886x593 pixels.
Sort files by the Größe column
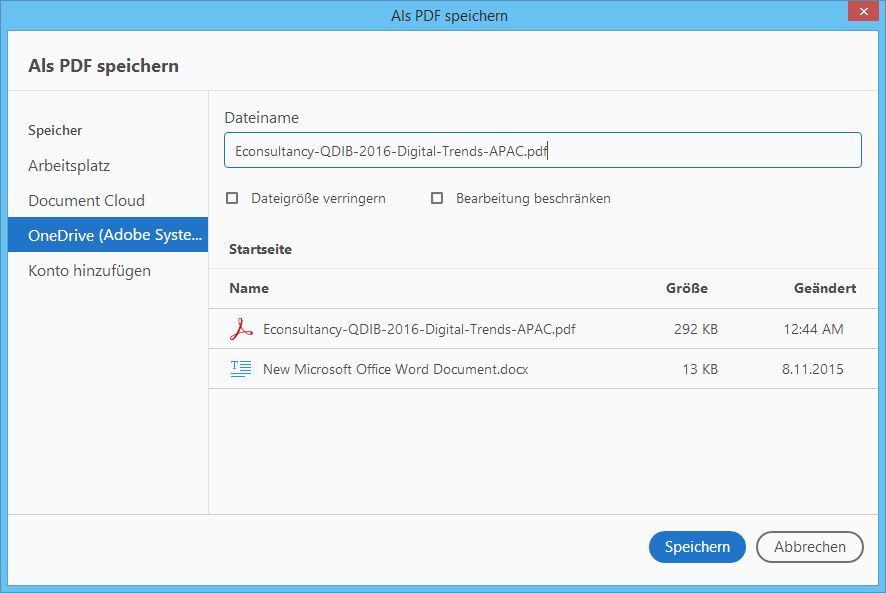pyautogui.click(x=687, y=288)
